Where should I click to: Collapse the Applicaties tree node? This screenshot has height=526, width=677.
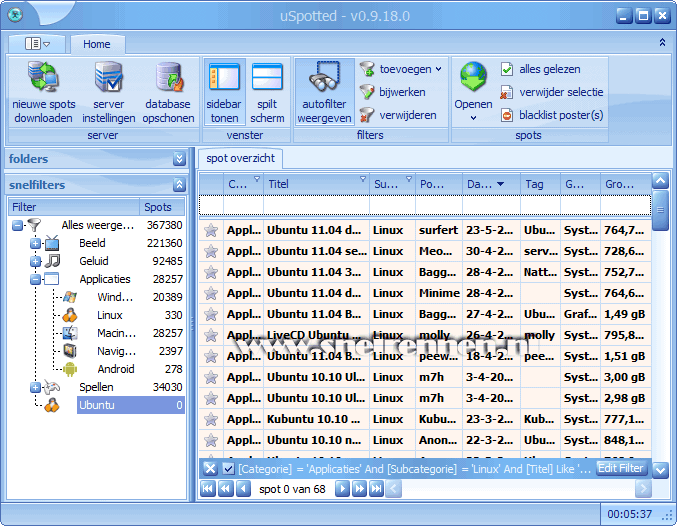(x=35, y=280)
